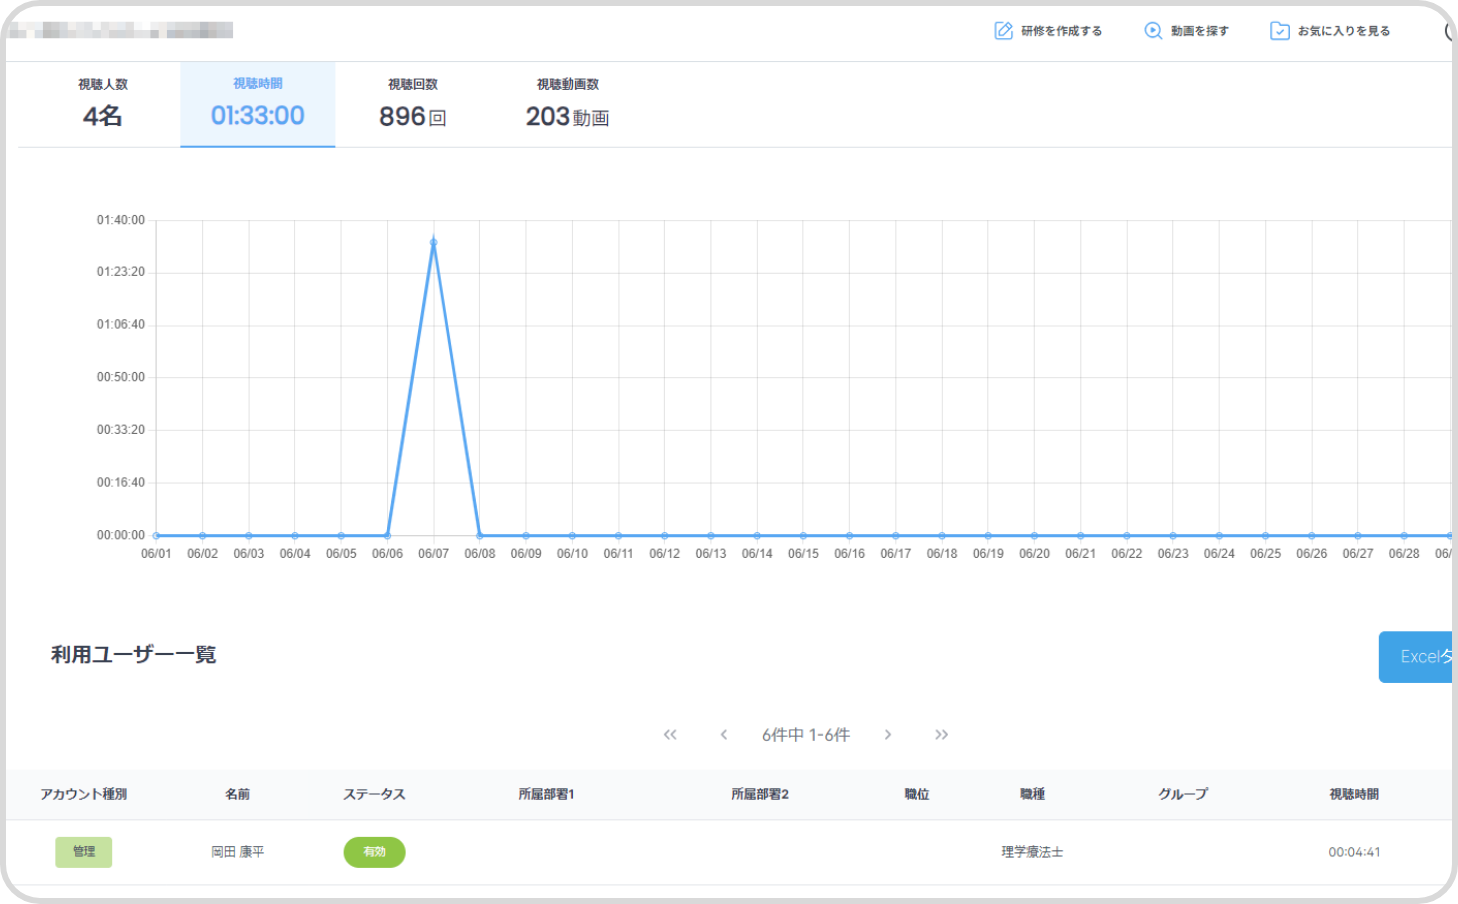
Task: Click the chart data point at 06/08
Action: pyautogui.click(x=480, y=535)
